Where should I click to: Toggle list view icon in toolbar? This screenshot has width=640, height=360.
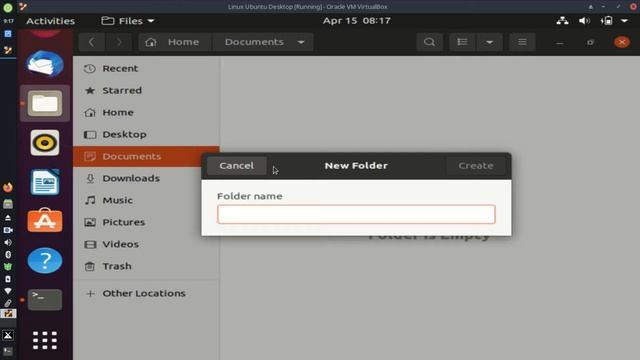tap(462, 42)
